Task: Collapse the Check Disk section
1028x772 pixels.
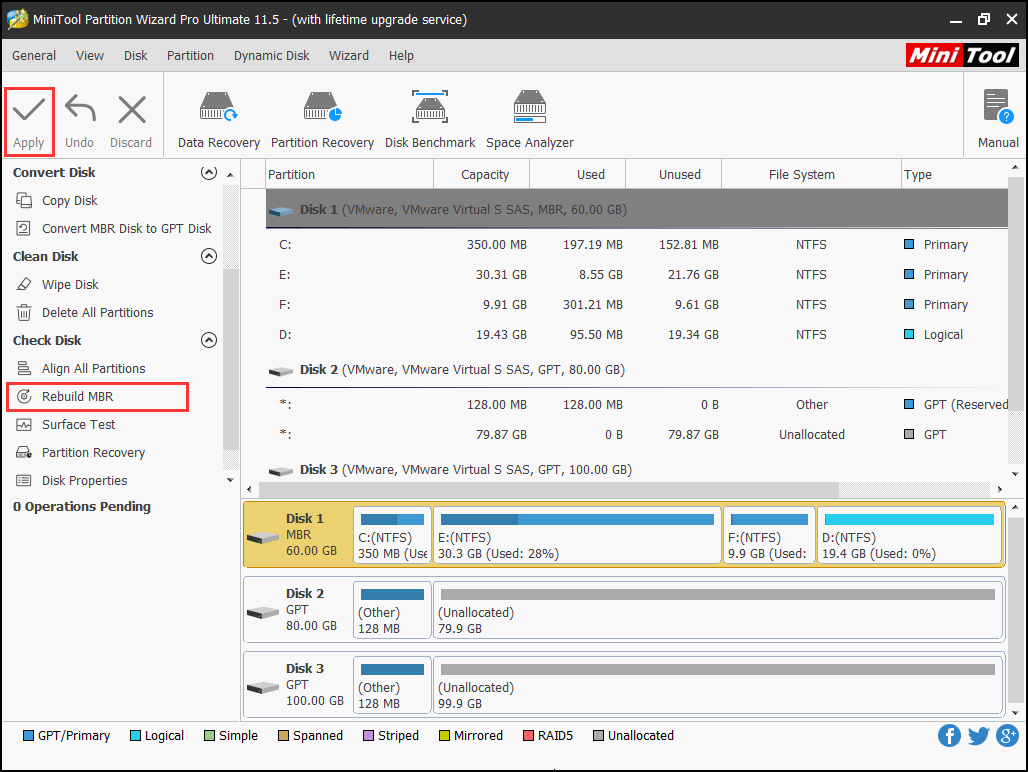Action: 208,340
